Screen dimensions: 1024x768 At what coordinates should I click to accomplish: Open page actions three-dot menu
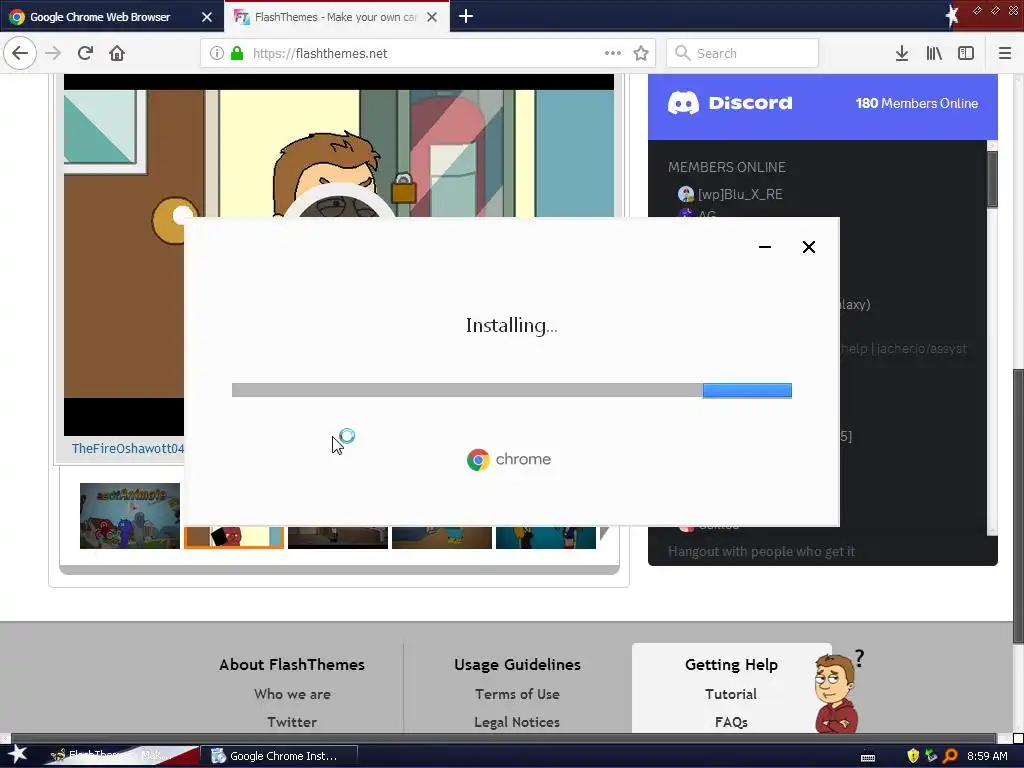(613, 53)
